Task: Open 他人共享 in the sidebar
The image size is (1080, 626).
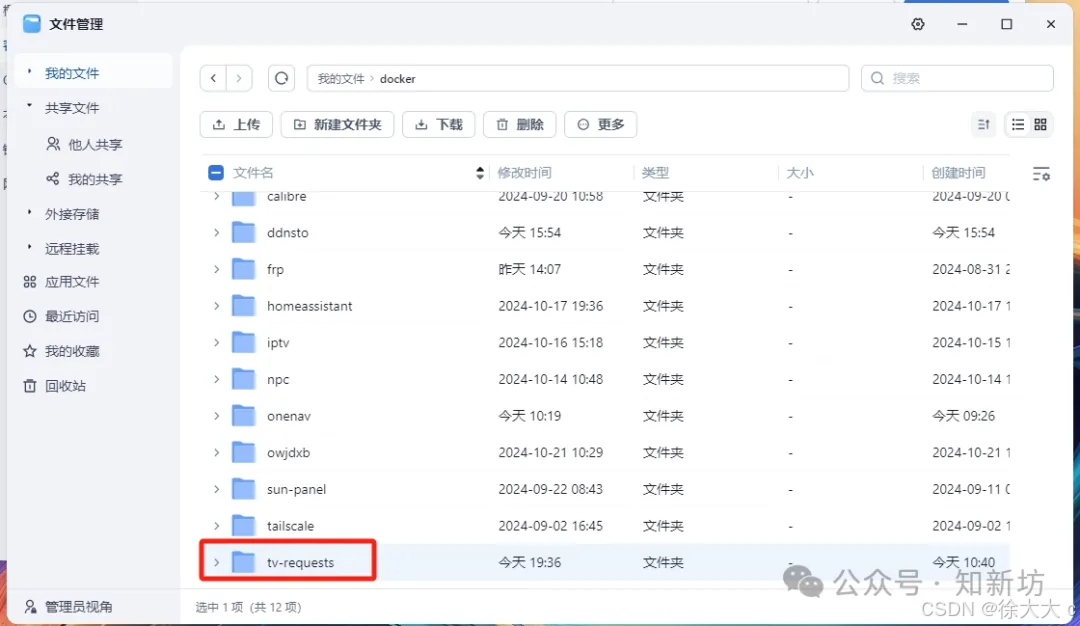Action: pyautogui.click(x=94, y=145)
